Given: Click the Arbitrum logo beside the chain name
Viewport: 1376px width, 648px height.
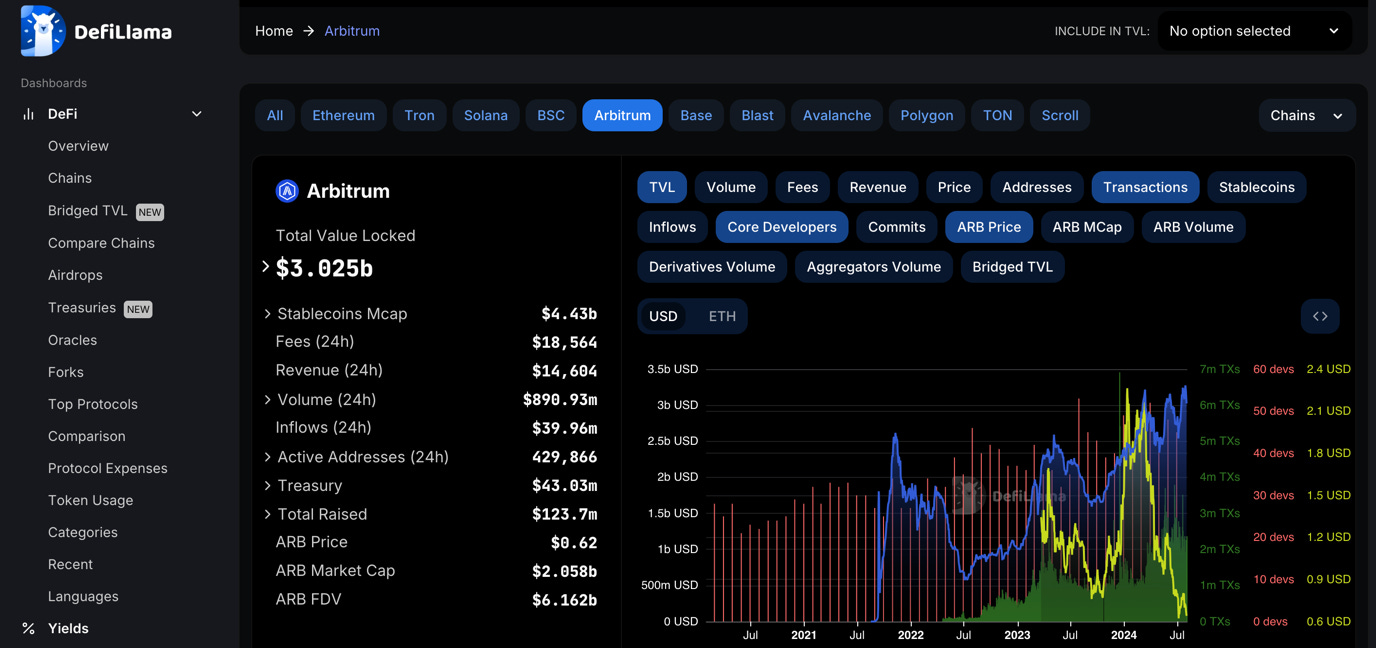Looking at the screenshot, I should coord(287,191).
